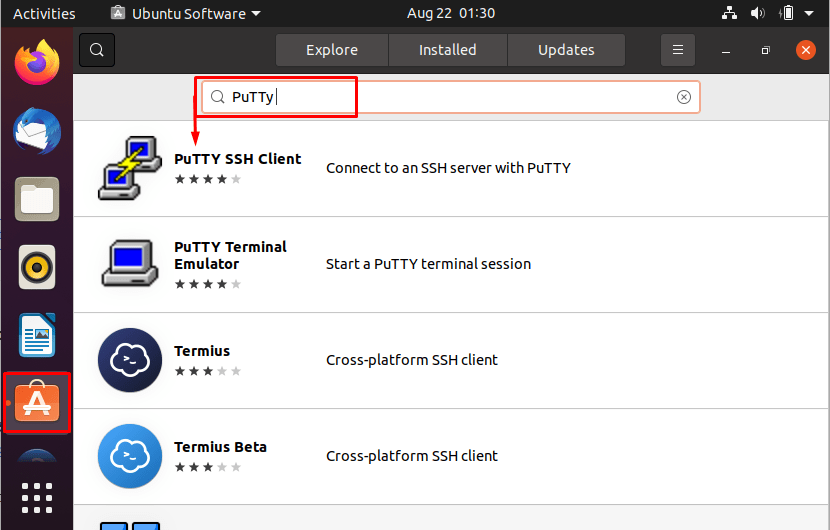Switch to the Updates tab
830x530 pixels.
click(566, 50)
